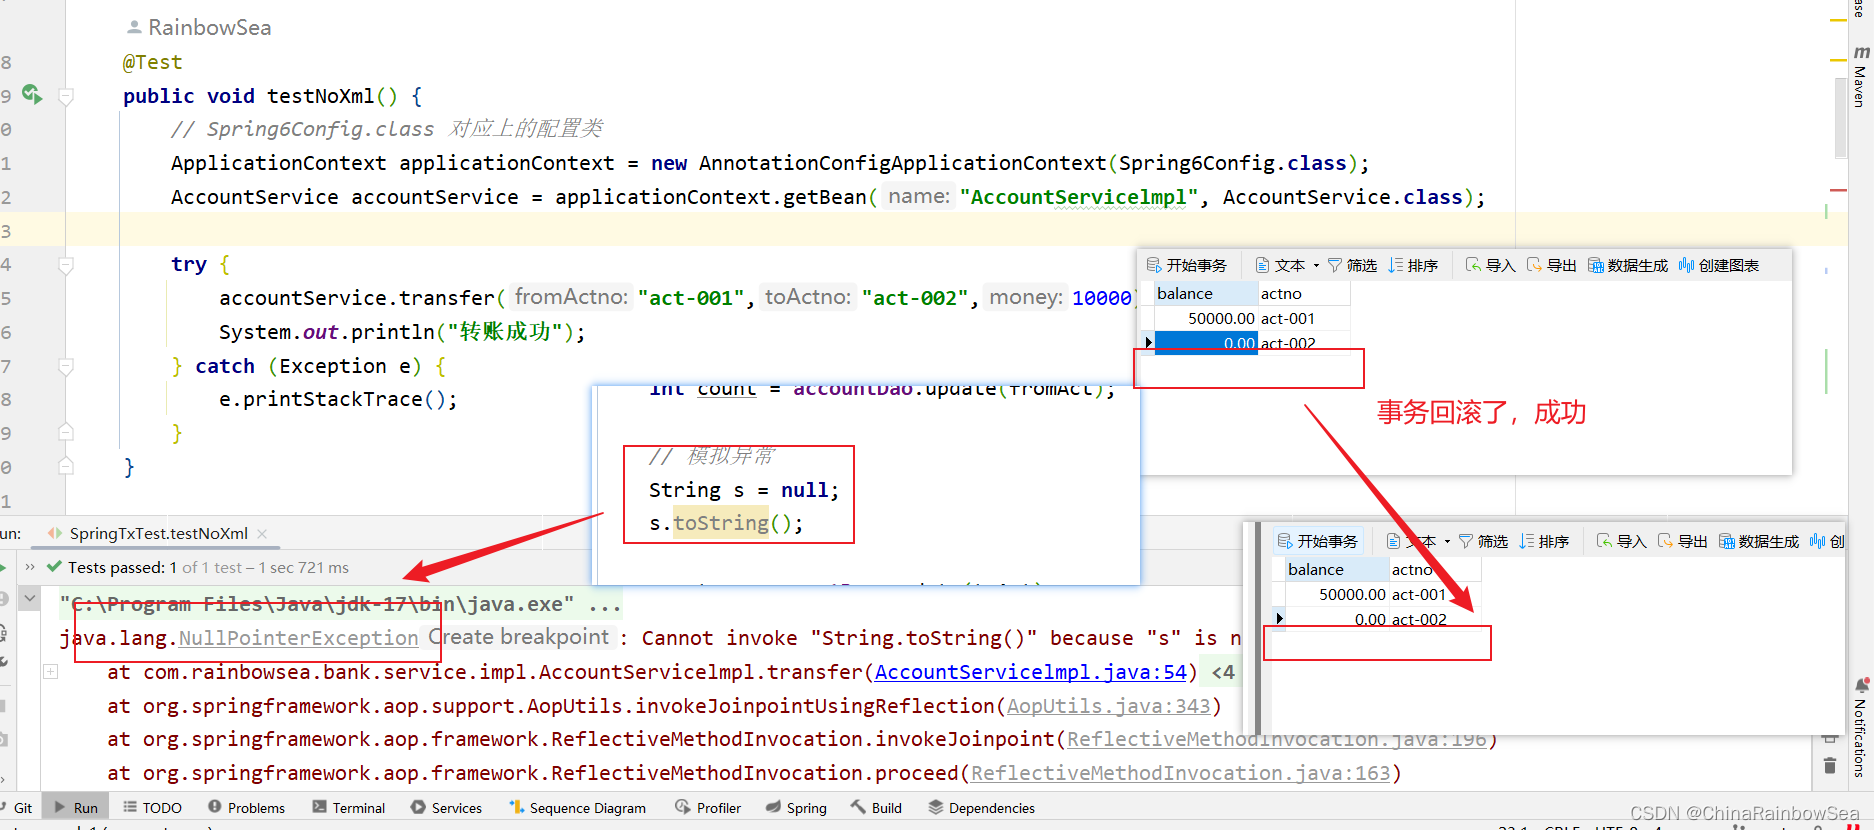Collapse the testNoXml method fold marker
Image resolution: width=1874 pixels, height=830 pixels.
point(66,97)
